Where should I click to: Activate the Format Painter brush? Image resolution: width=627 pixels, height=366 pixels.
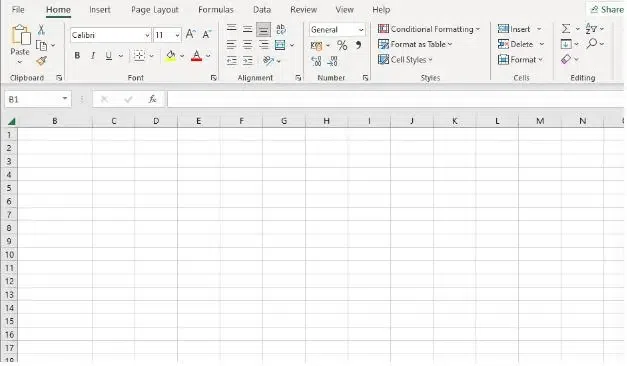pos(41,61)
